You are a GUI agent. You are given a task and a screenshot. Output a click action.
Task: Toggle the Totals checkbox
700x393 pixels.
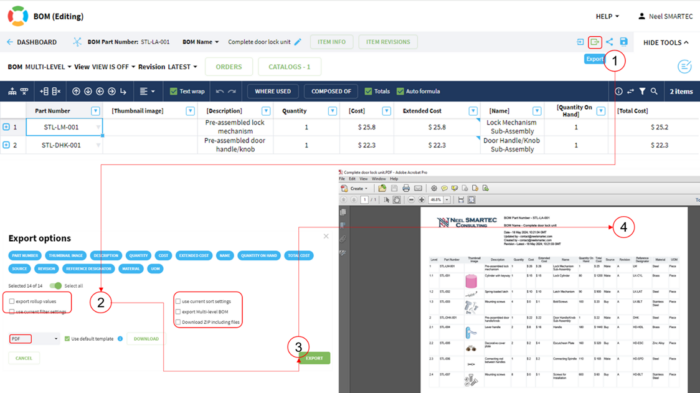(x=368, y=92)
